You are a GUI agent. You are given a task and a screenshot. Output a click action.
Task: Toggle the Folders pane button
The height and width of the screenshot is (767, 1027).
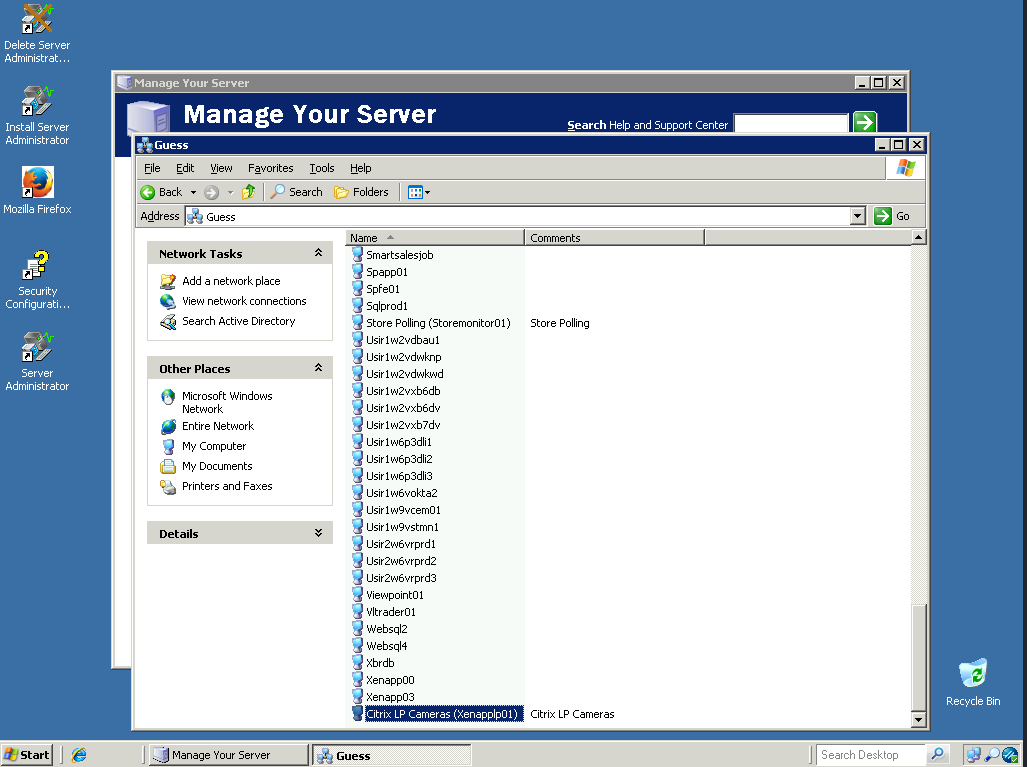click(362, 192)
